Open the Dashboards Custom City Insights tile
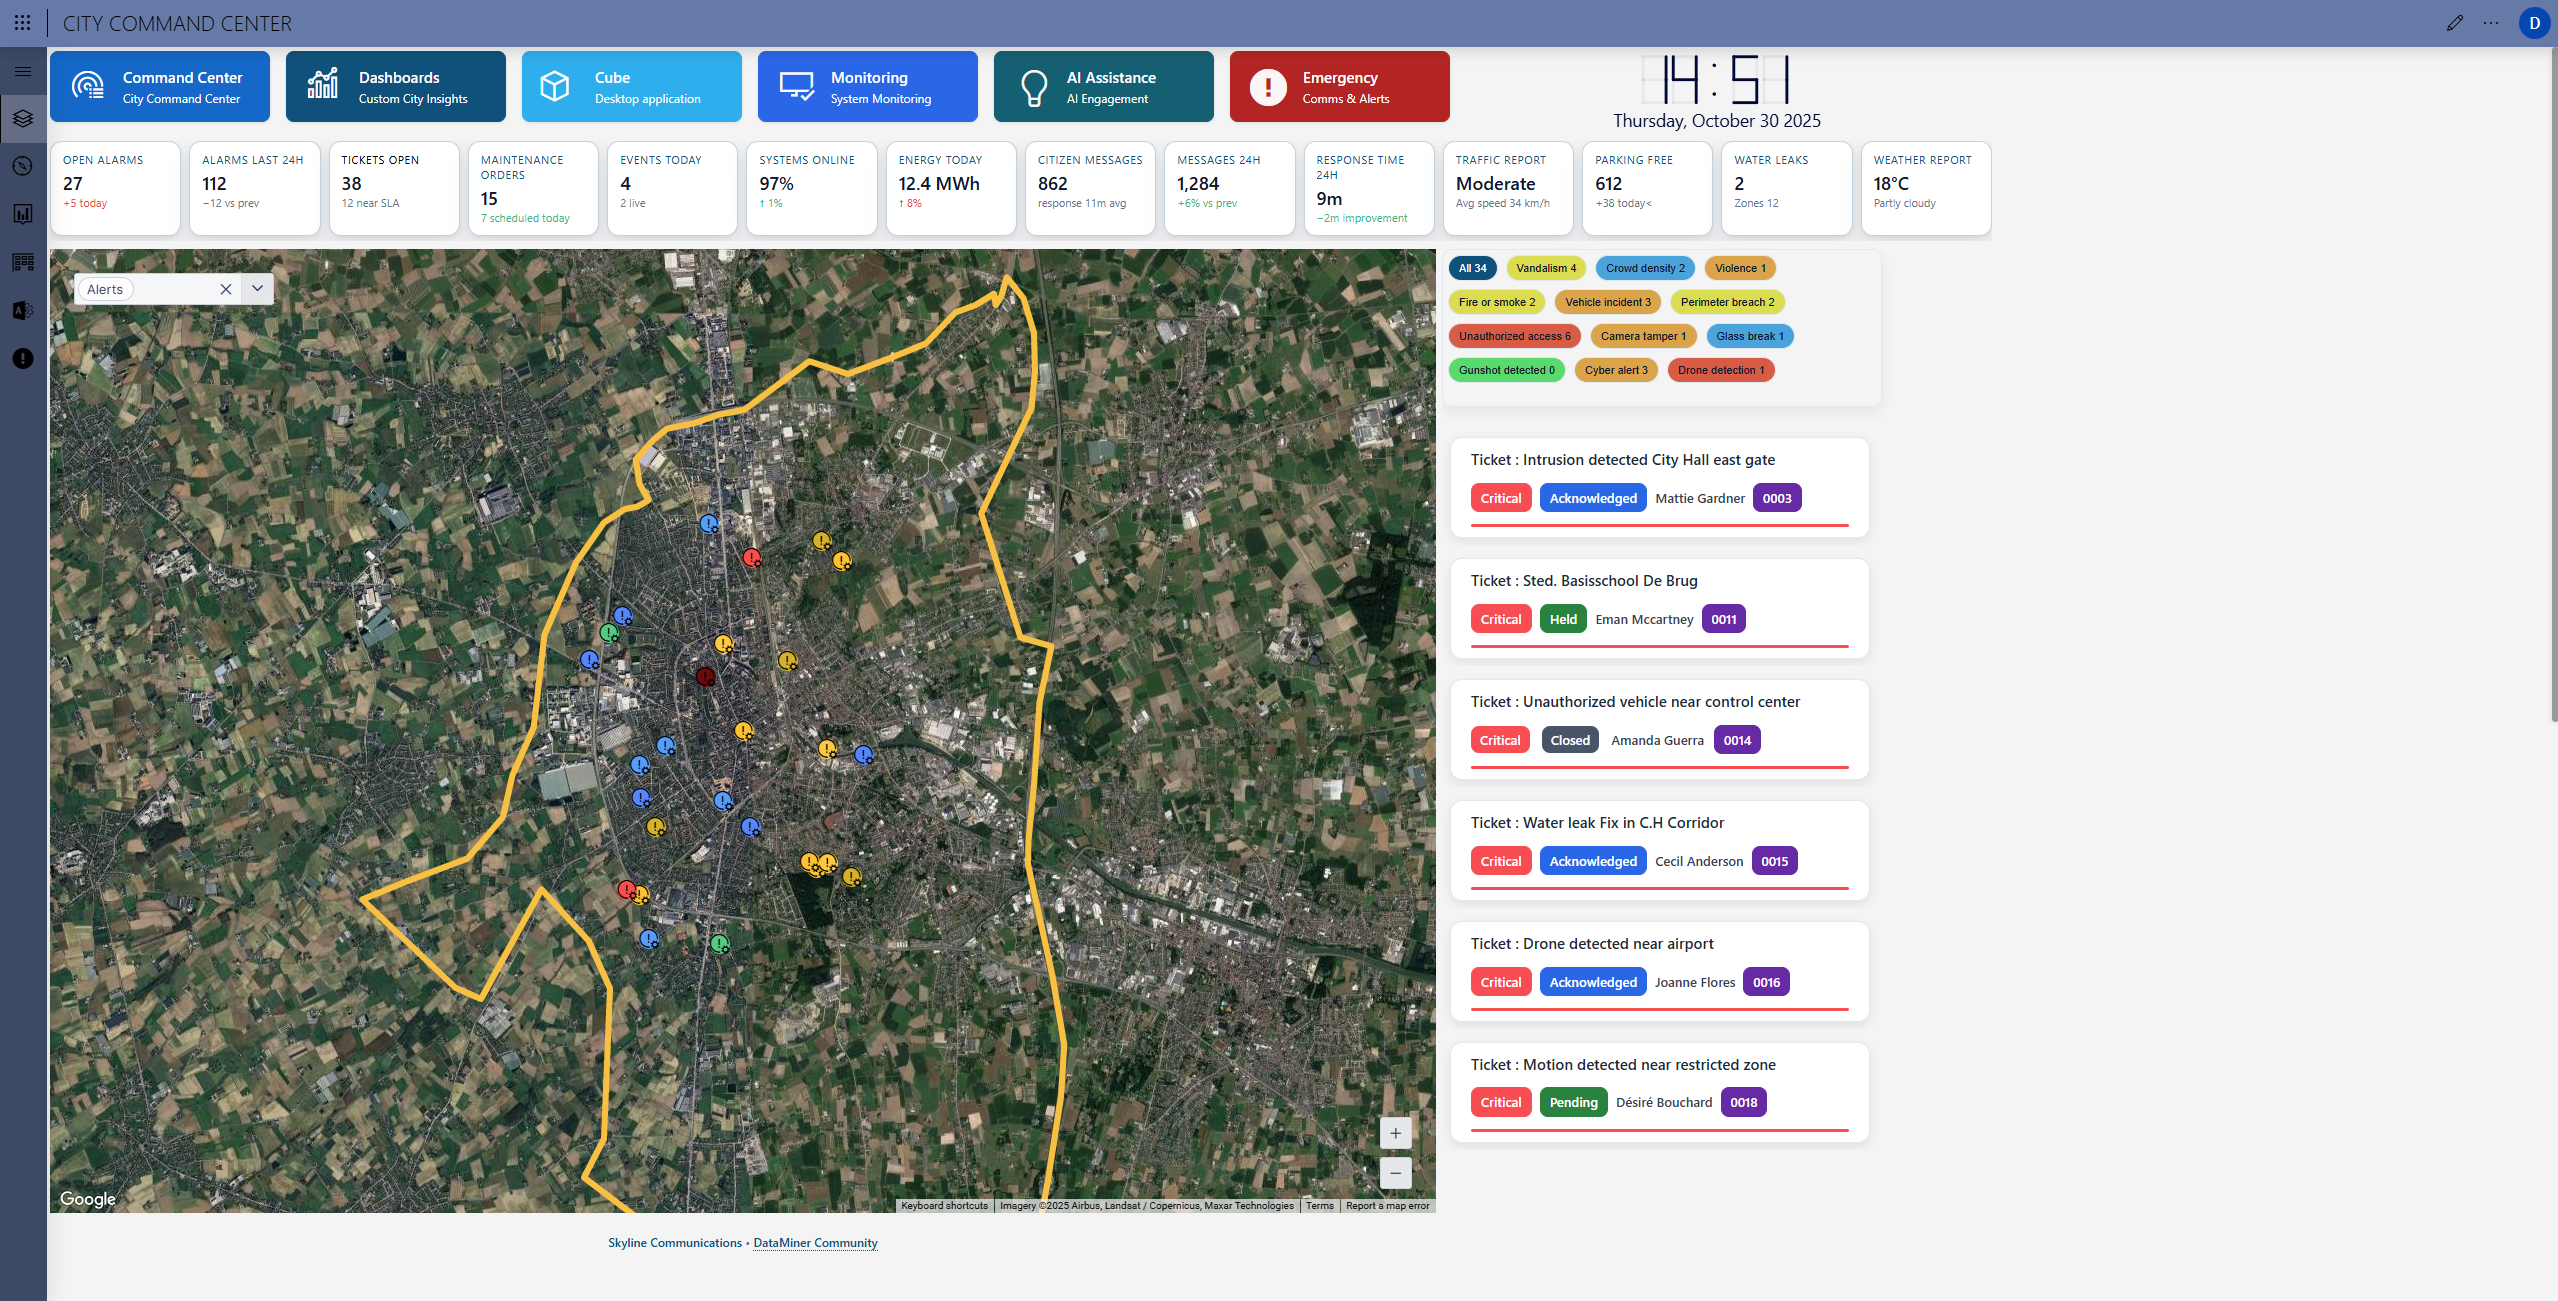2558x1301 pixels. click(x=395, y=87)
